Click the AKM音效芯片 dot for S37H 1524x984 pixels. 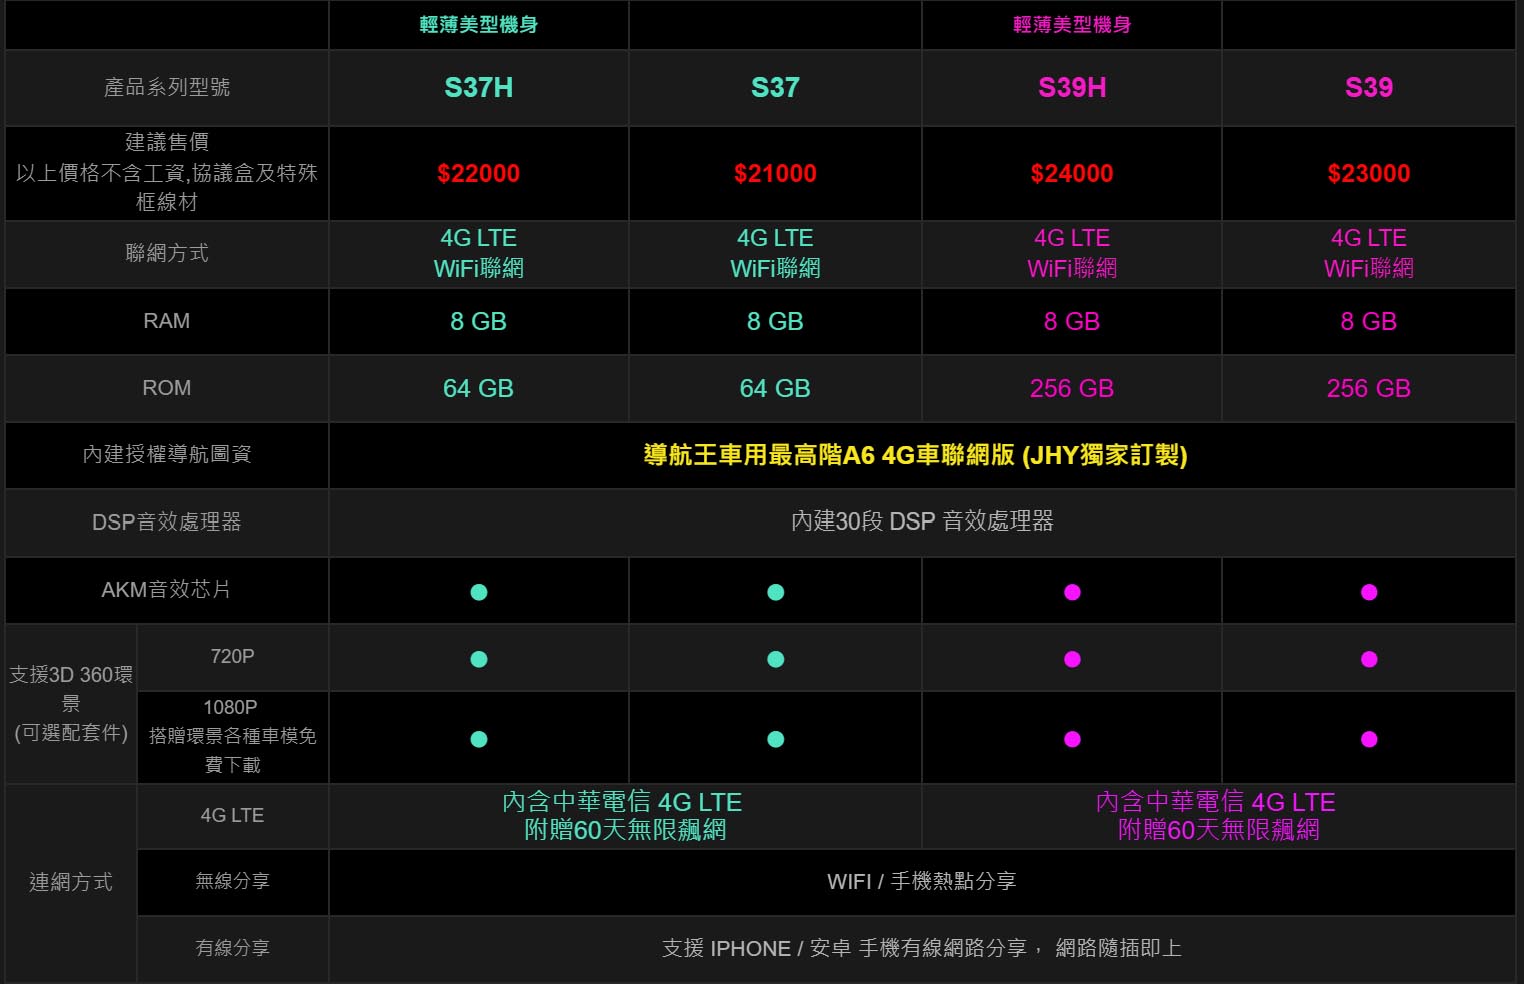pyautogui.click(x=479, y=592)
